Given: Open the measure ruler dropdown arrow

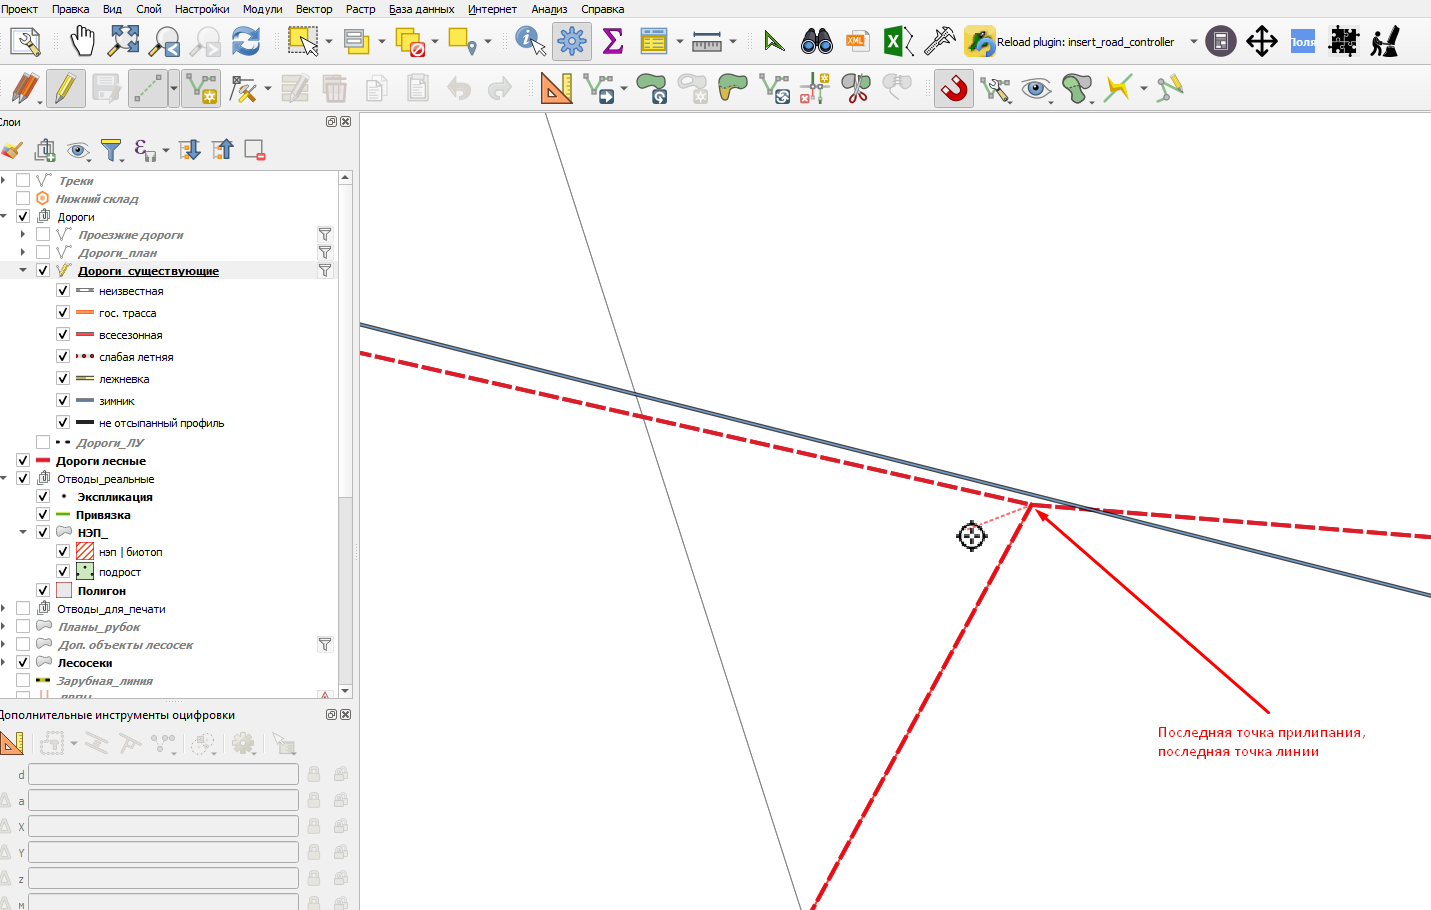Looking at the screenshot, I should tap(733, 42).
